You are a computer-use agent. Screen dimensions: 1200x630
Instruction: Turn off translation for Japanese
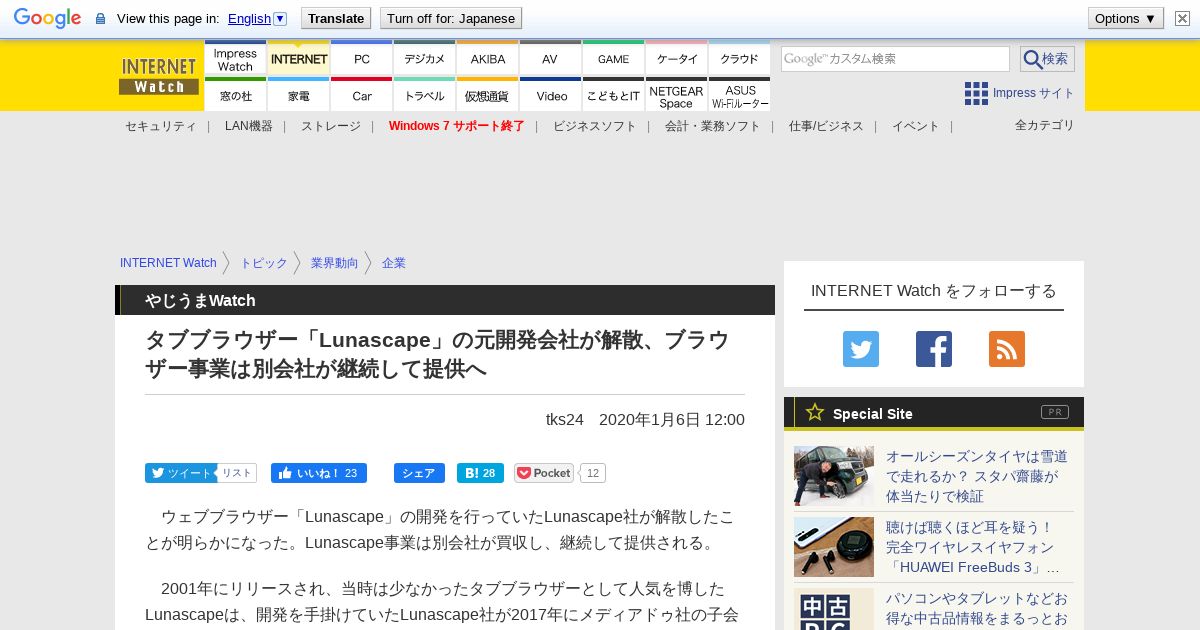tap(451, 18)
